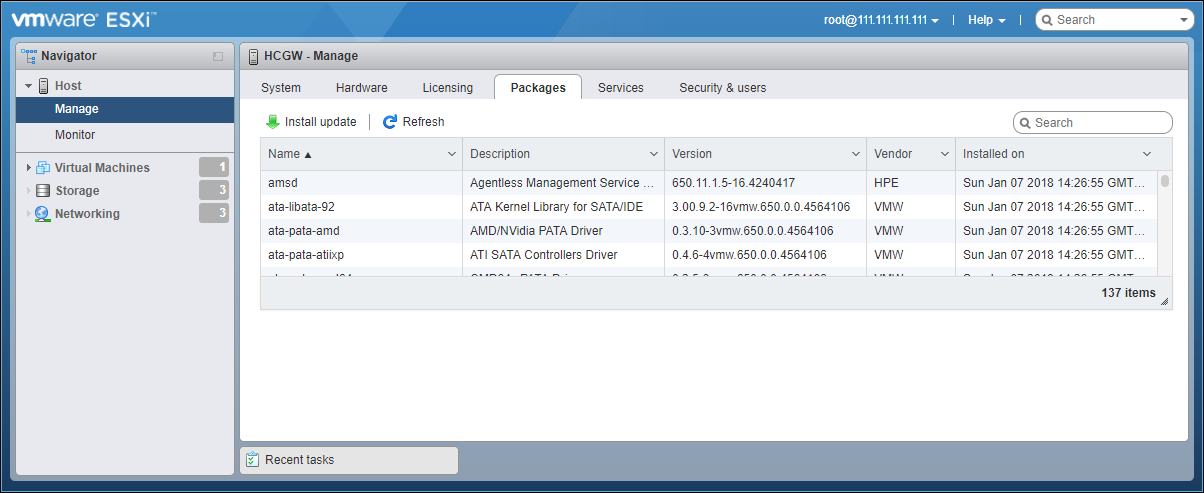
Task: Switch to the System tab
Action: (281, 88)
